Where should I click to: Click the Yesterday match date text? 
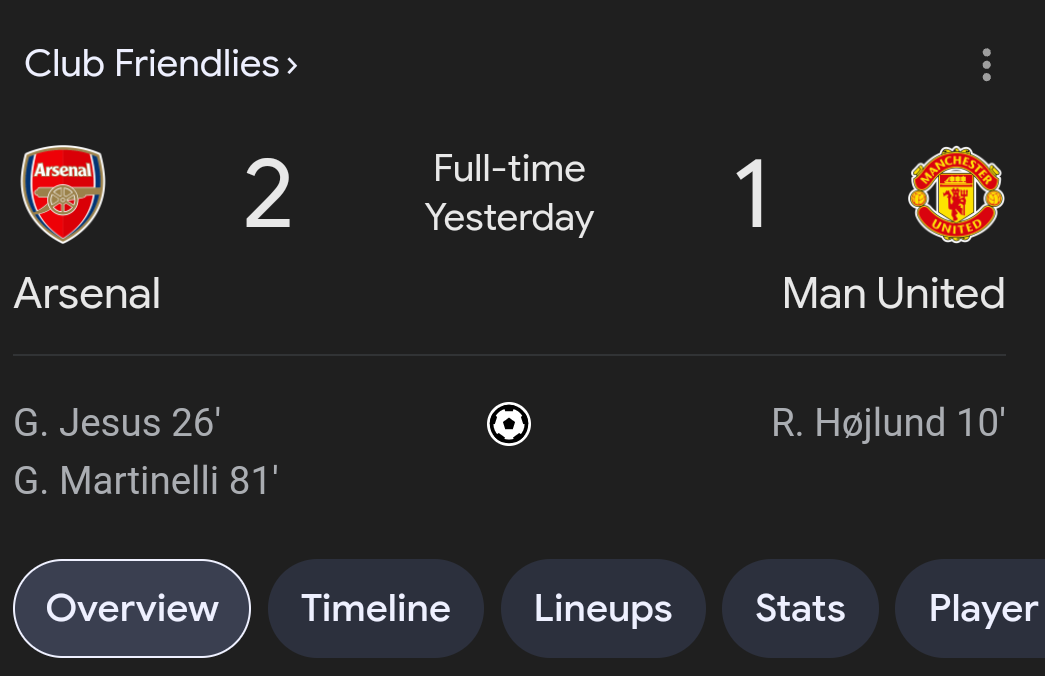click(x=510, y=218)
